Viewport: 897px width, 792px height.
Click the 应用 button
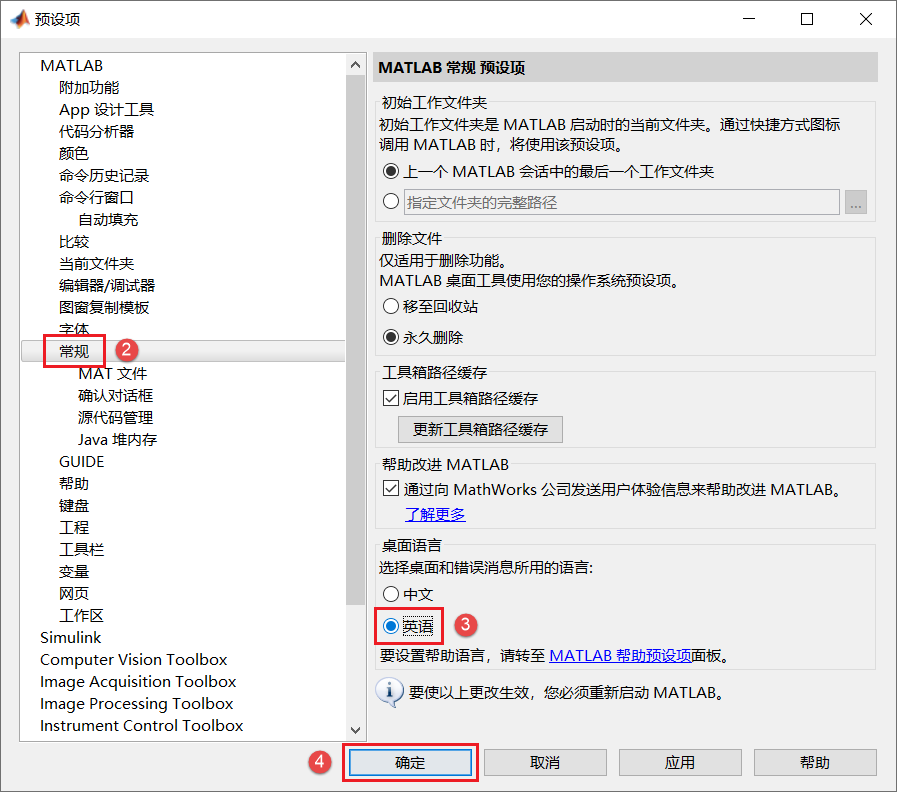click(x=680, y=762)
